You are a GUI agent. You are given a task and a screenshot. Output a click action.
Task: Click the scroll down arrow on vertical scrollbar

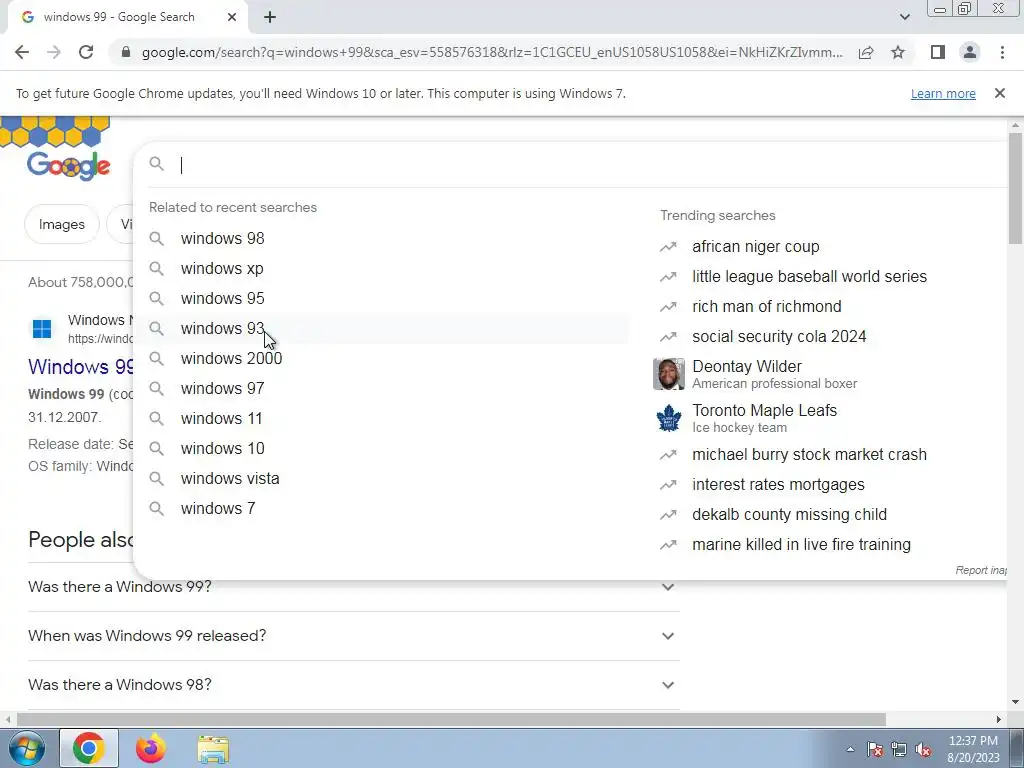[1015, 702]
